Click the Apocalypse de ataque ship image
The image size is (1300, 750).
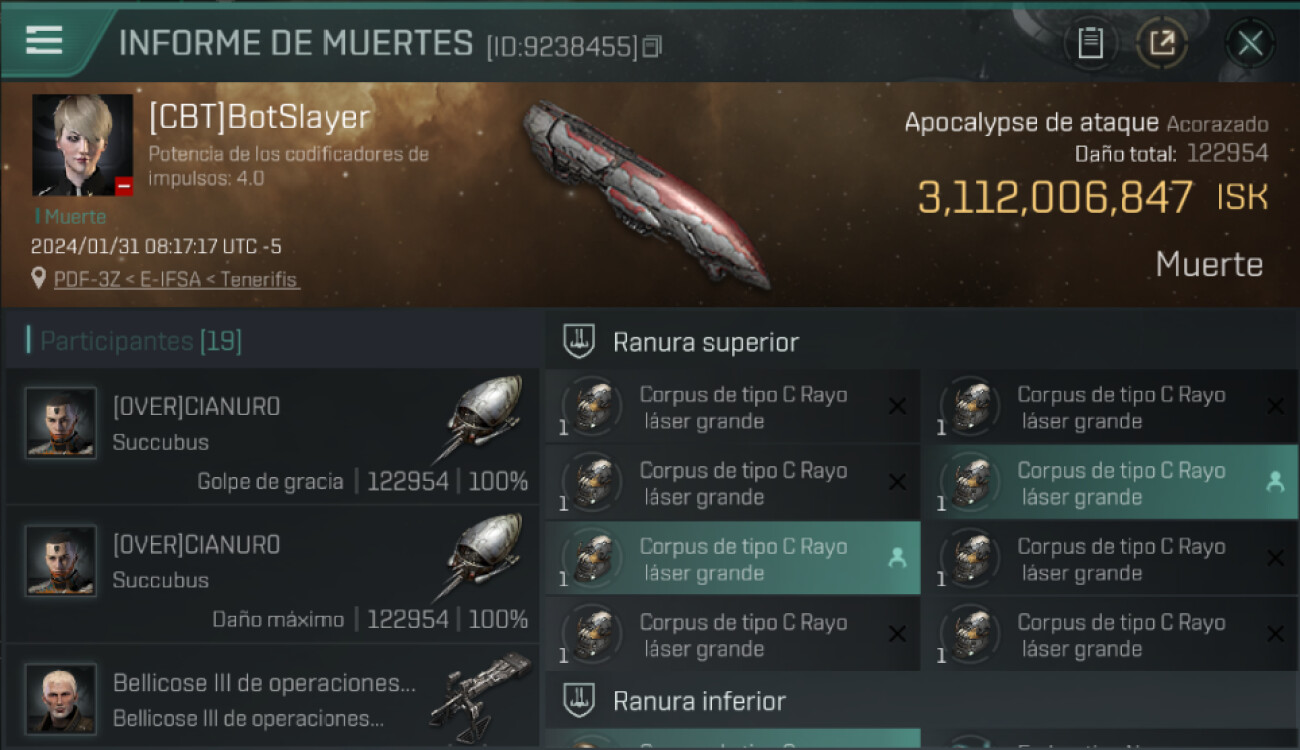click(x=647, y=193)
